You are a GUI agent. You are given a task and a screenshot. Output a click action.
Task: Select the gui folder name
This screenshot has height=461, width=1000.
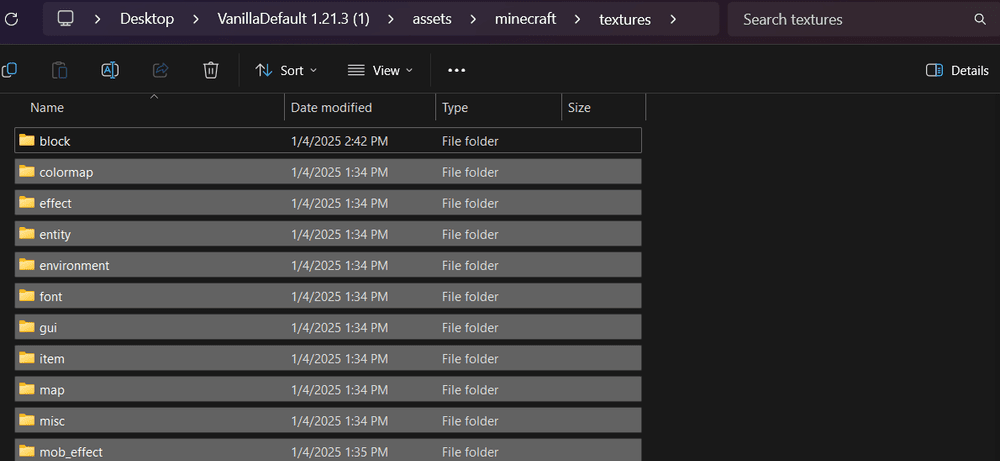click(48, 328)
